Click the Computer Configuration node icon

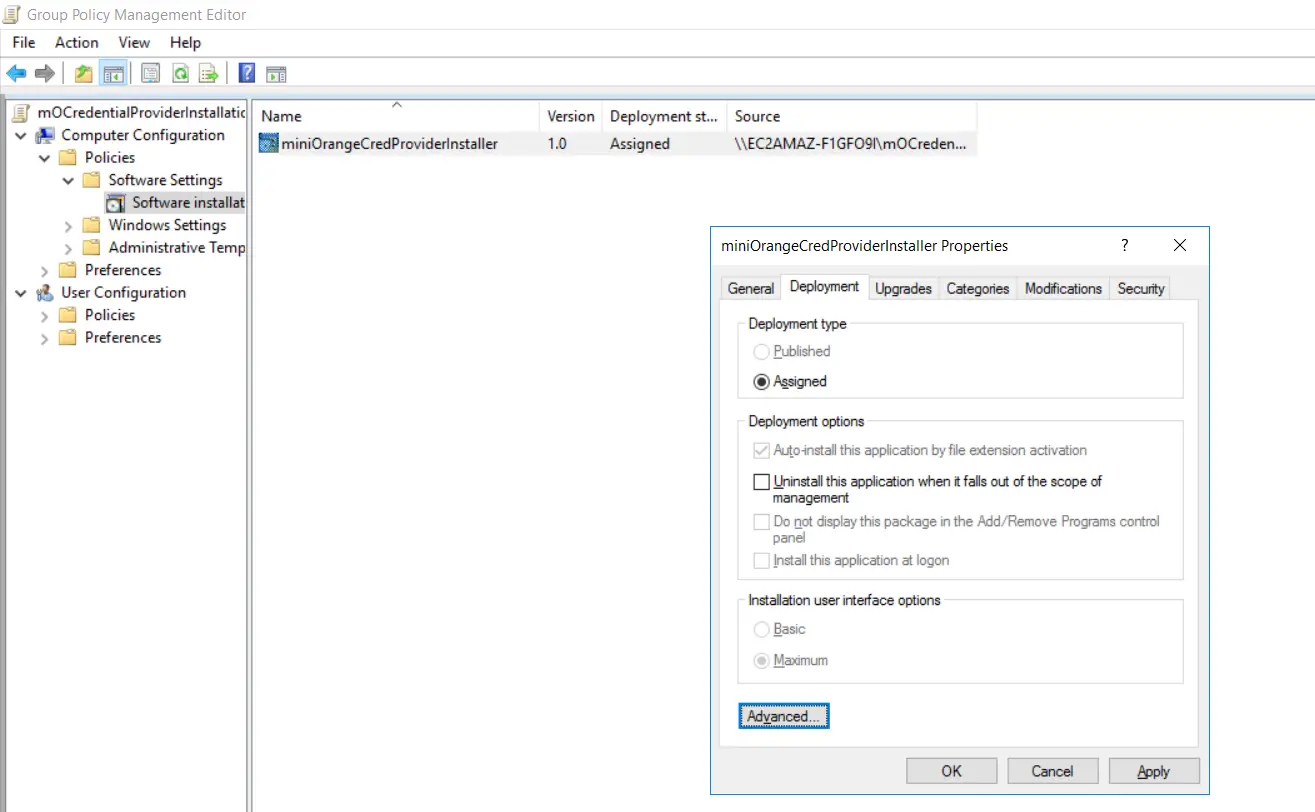coord(46,135)
